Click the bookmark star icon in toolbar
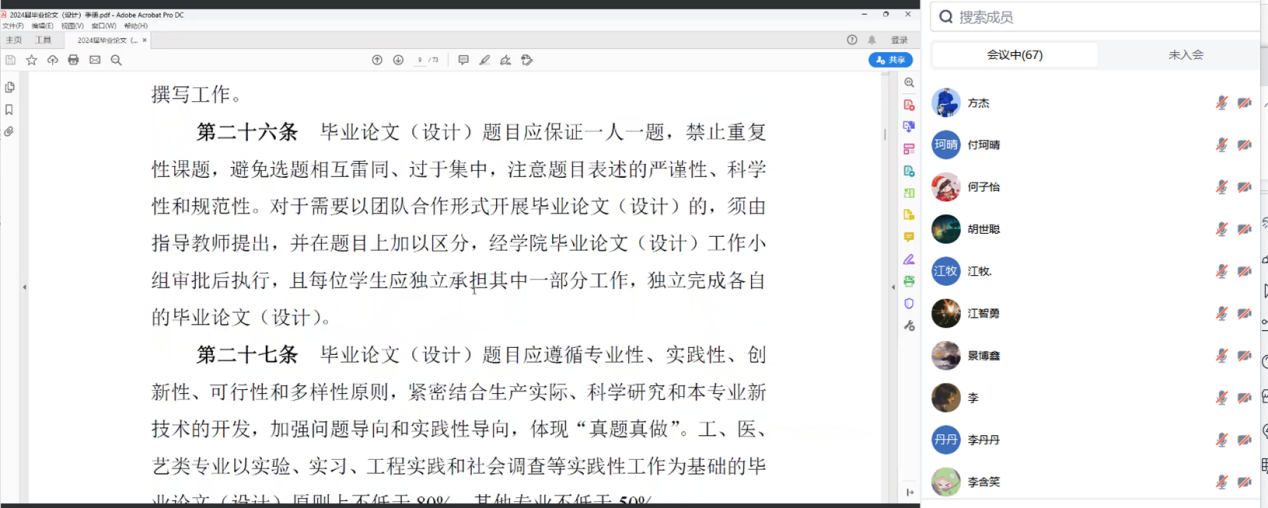The width and height of the screenshot is (1268, 508). pos(31,60)
